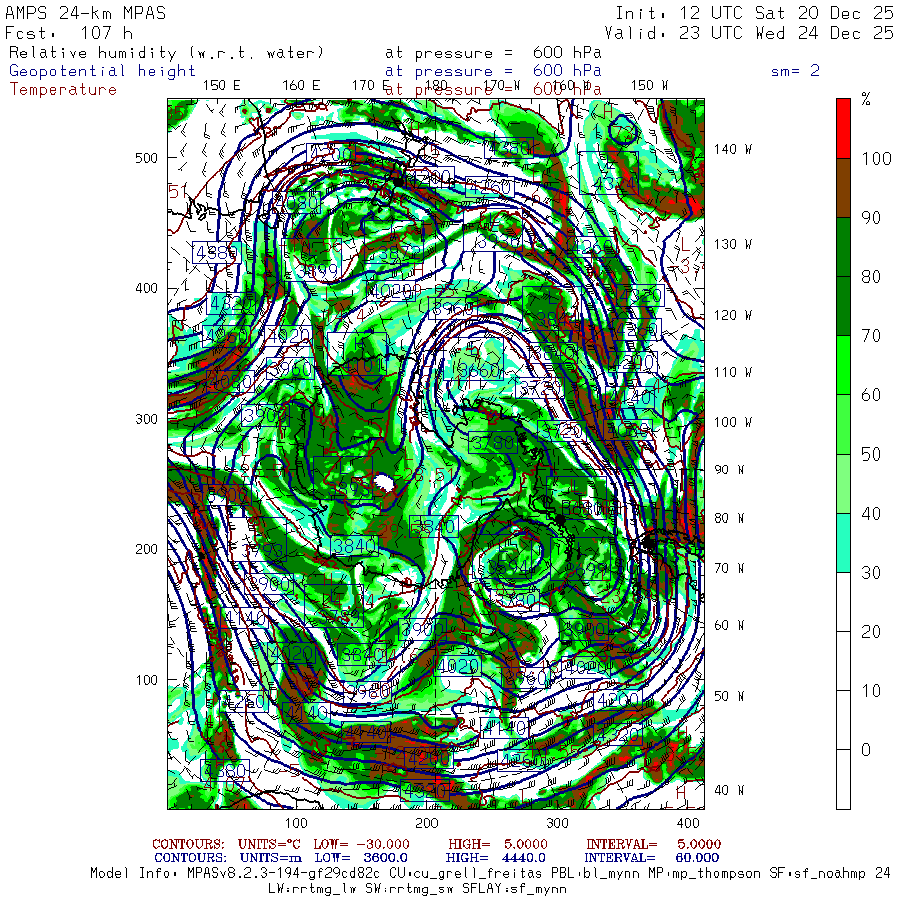Click the '150 W' longitude label at top
Screen dimensions: 900x900
649,86
